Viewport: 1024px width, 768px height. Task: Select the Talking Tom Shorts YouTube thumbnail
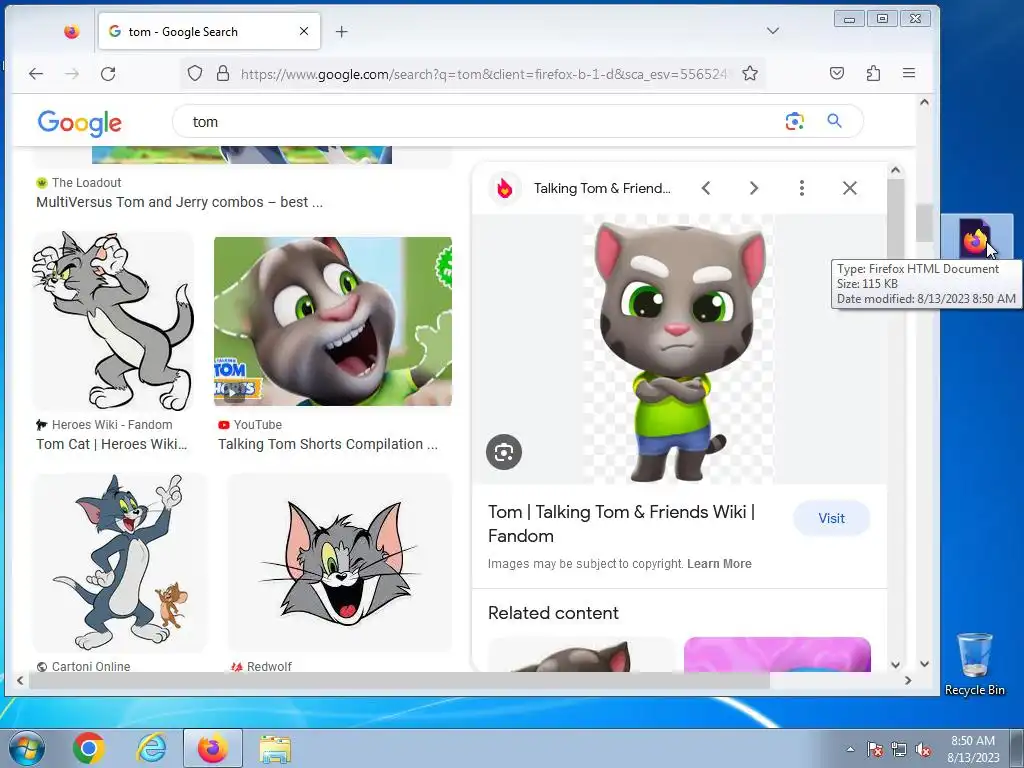point(332,321)
